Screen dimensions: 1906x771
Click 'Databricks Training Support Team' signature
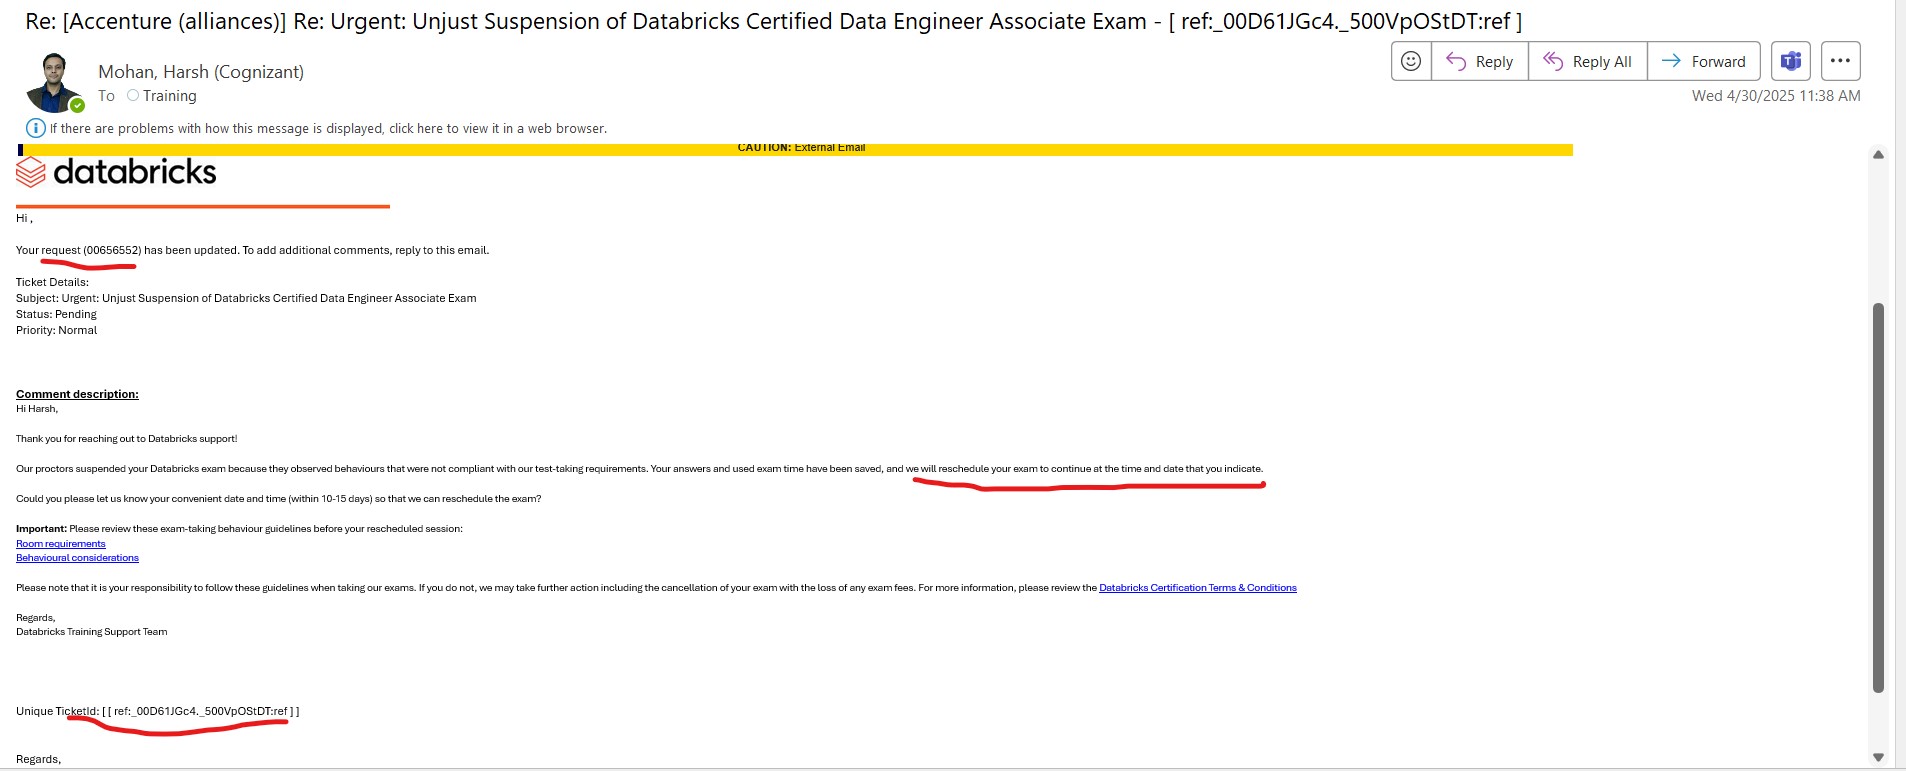pyautogui.click(x=91, y=632)
